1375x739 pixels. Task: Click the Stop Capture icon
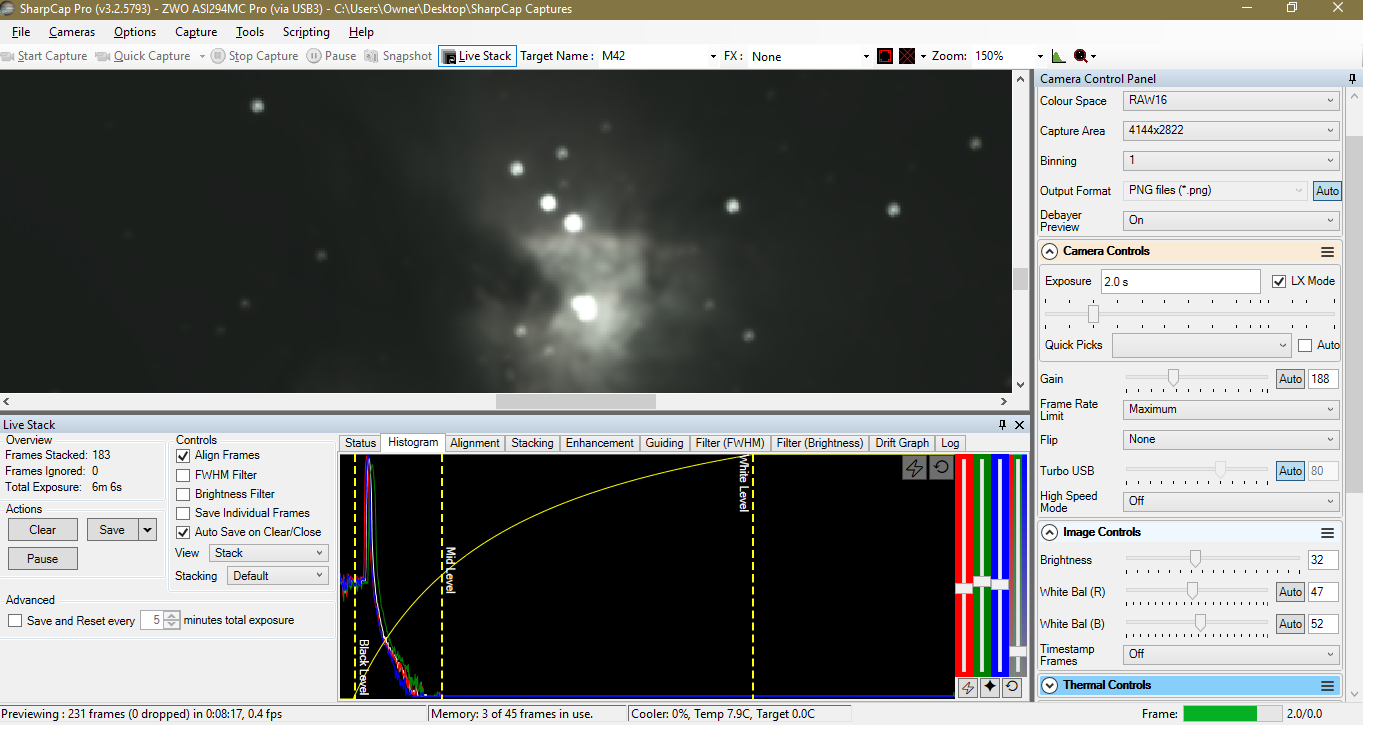218,56
